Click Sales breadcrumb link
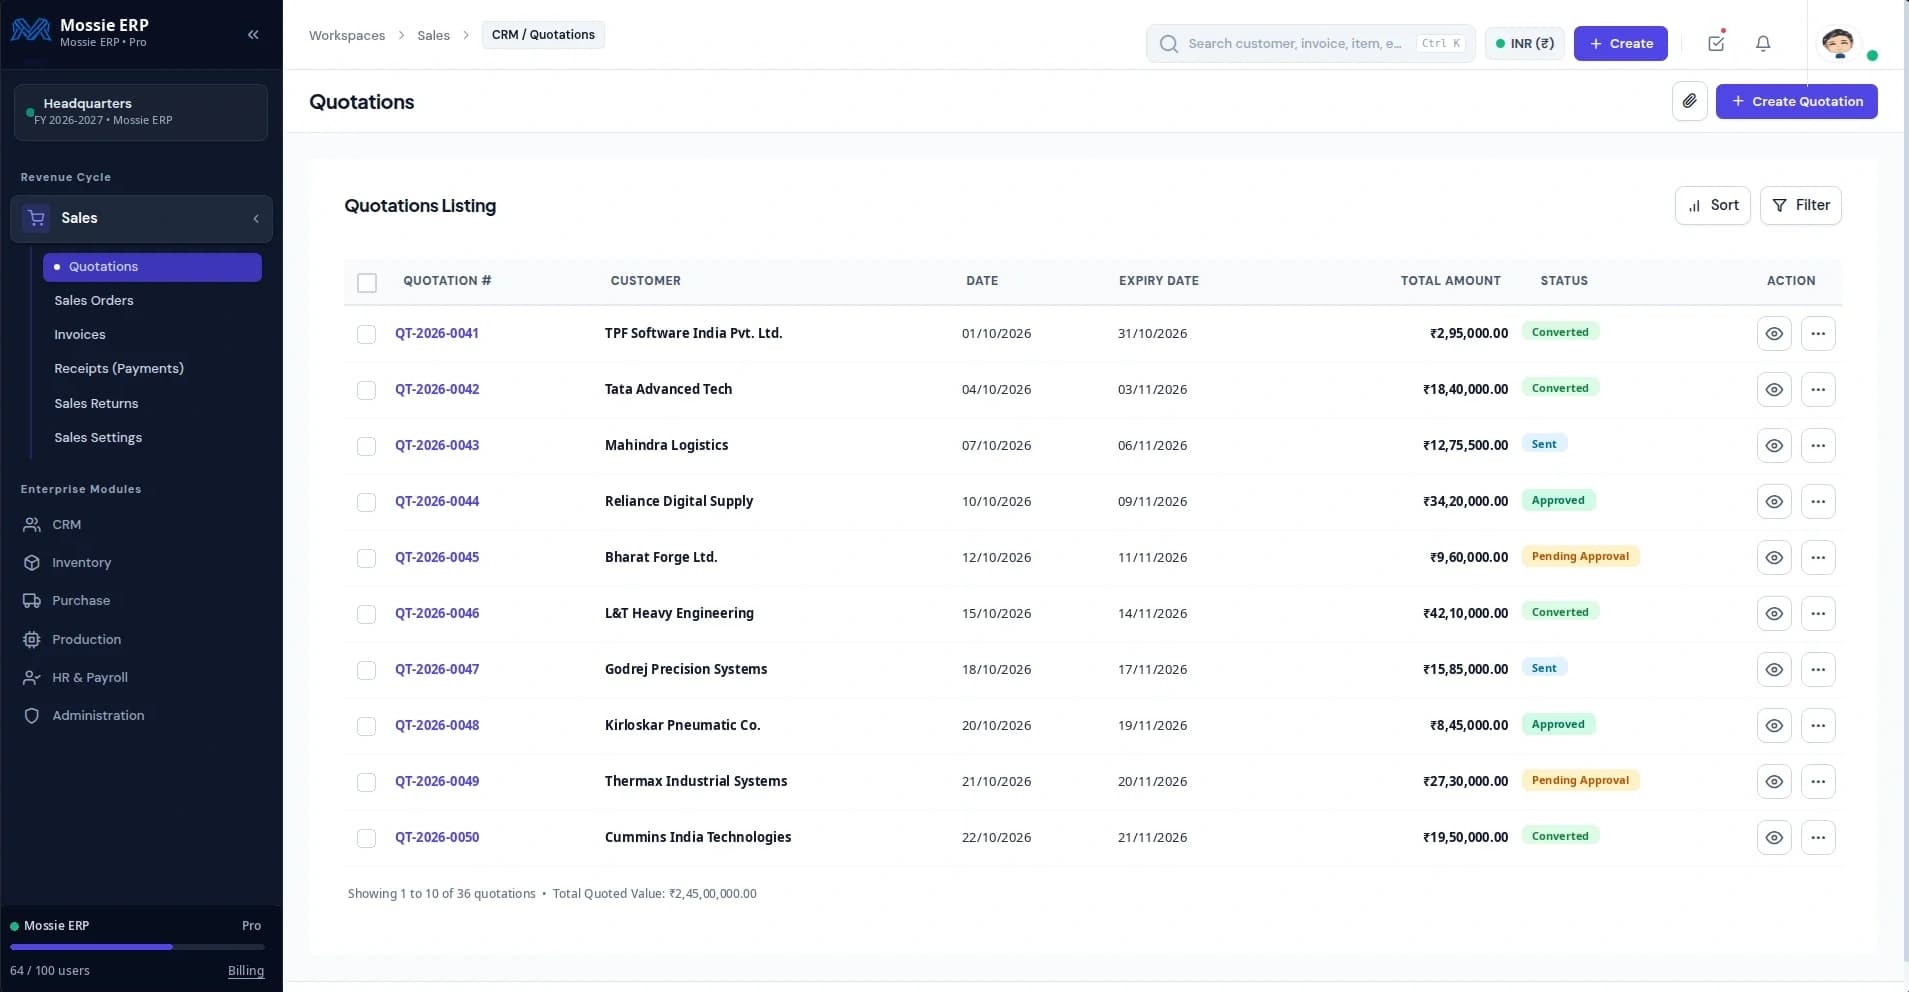This screenshot has height=992, width=1909. (434, 35)
